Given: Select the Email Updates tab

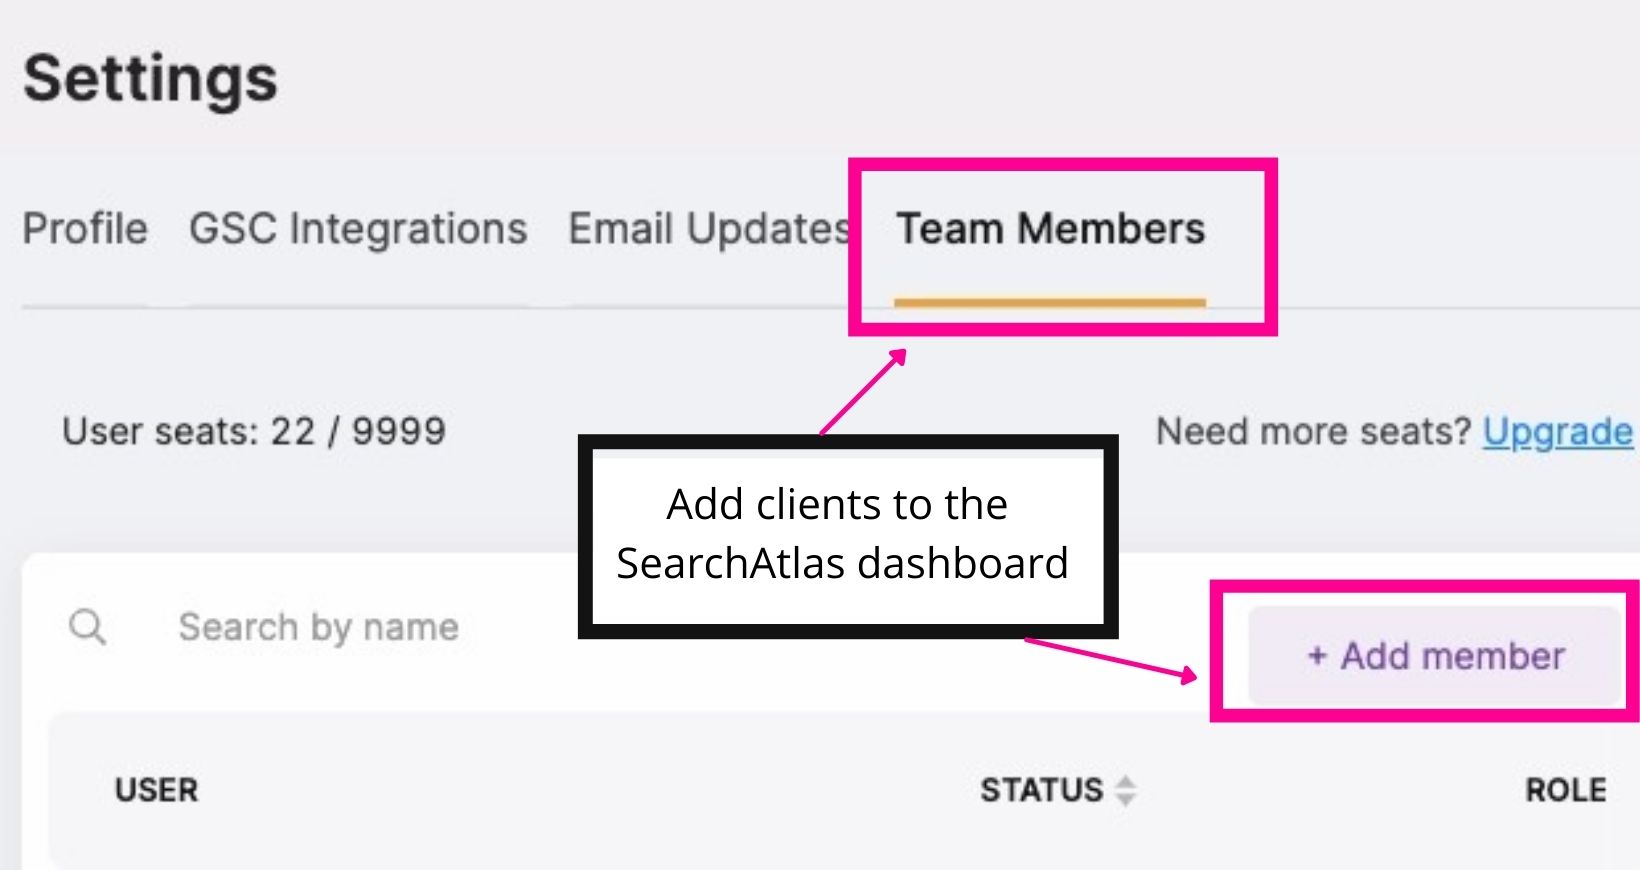Looking at the screenshot, I should click(x=706, y=229).
